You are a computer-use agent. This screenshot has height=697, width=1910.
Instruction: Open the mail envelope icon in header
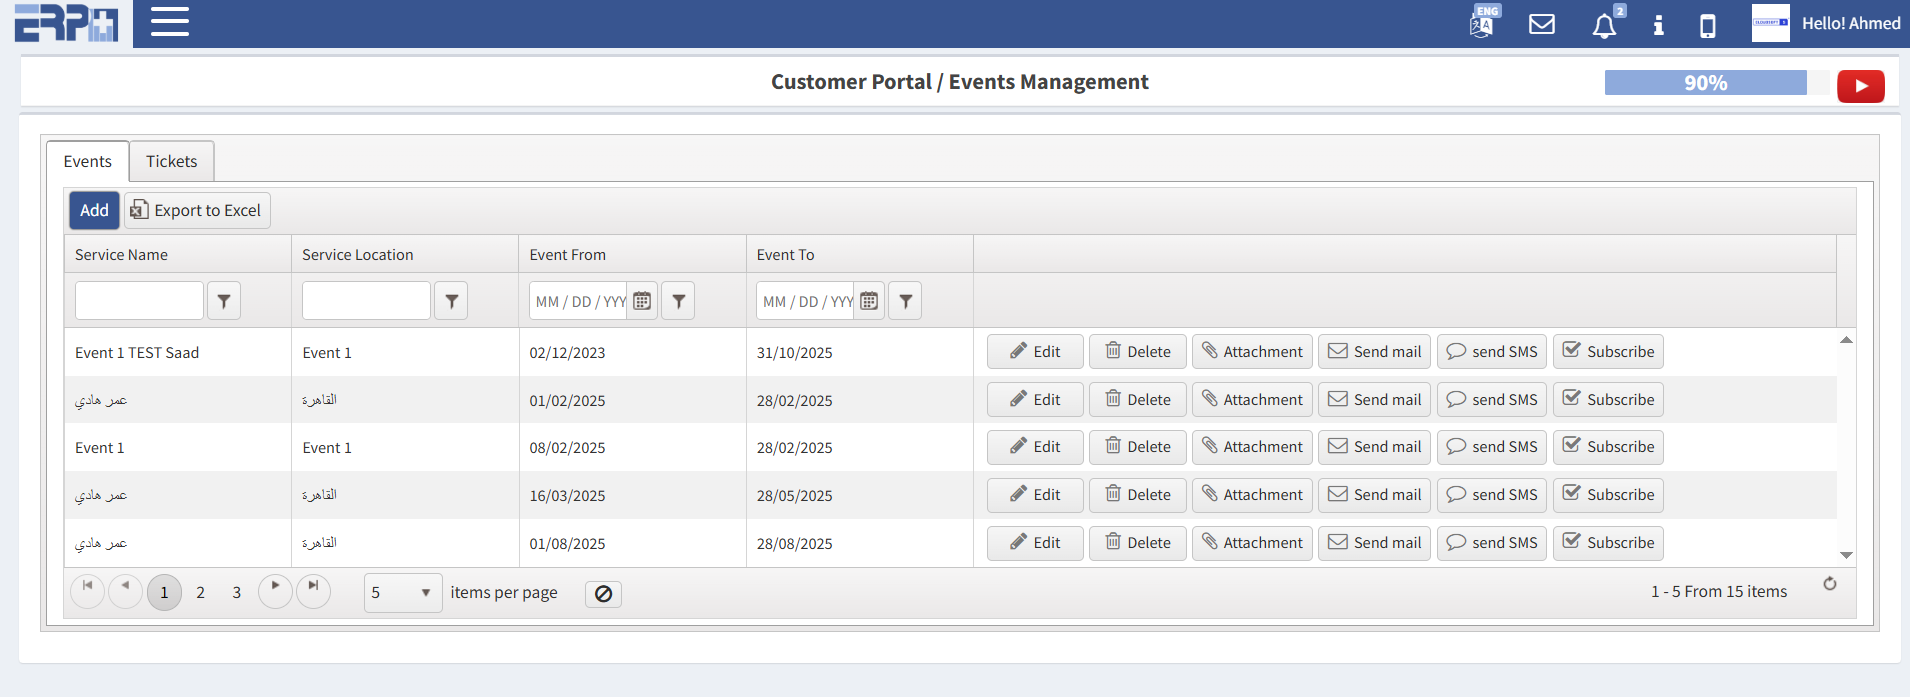(x=1542, y=24)
